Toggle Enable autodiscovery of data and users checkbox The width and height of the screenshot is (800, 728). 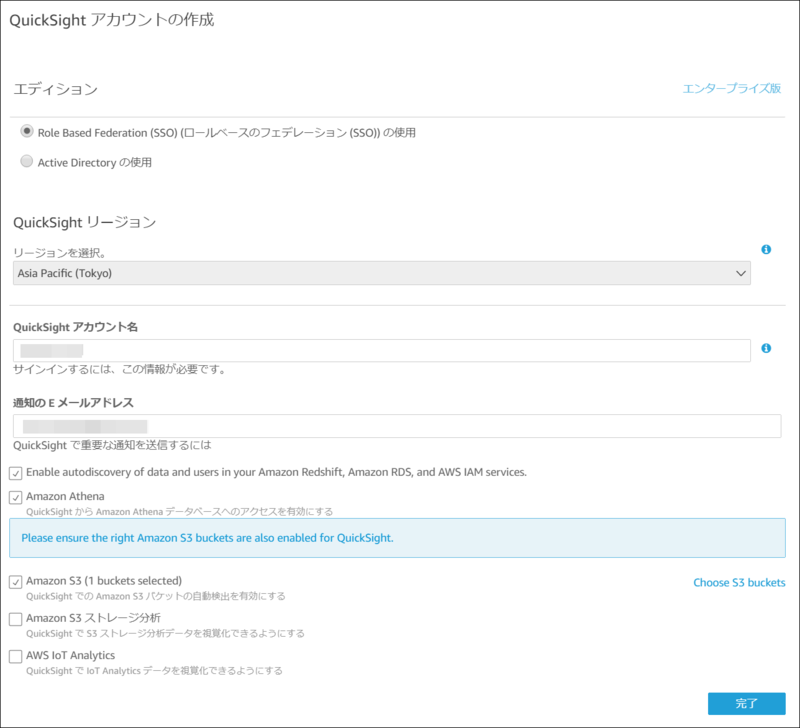[x=15, y=473]
